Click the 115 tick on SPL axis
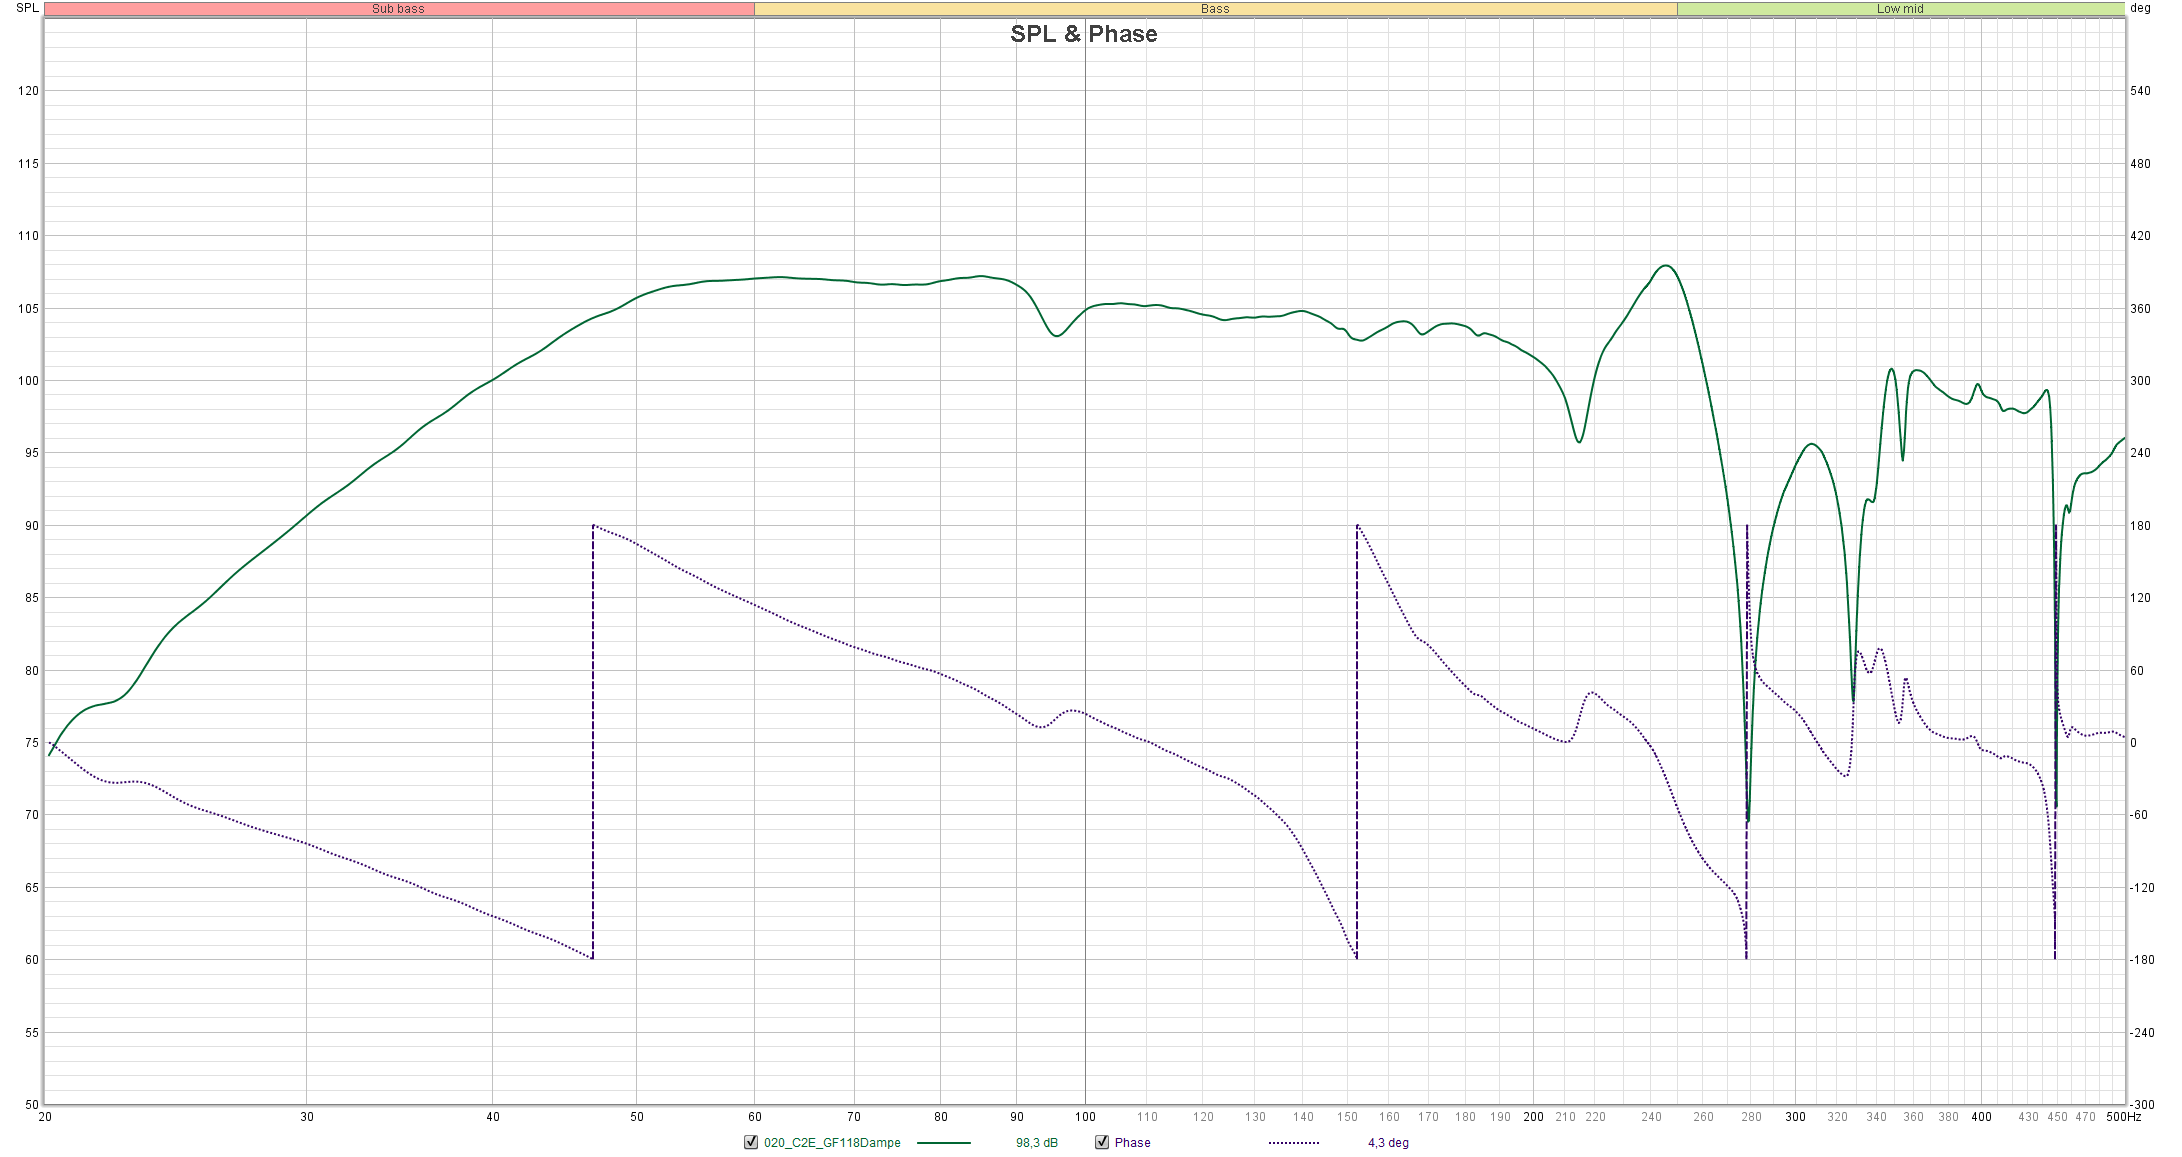2182x1157 pixels. click(28, 164)
